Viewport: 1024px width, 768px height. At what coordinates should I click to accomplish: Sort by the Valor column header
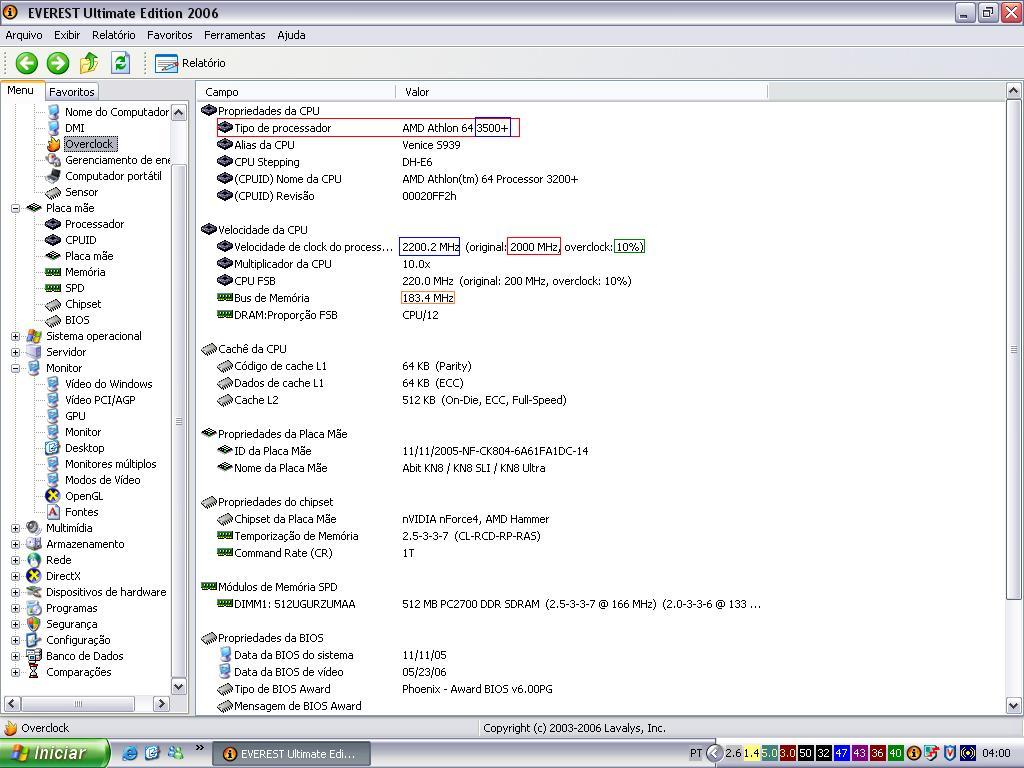point(581,92)
